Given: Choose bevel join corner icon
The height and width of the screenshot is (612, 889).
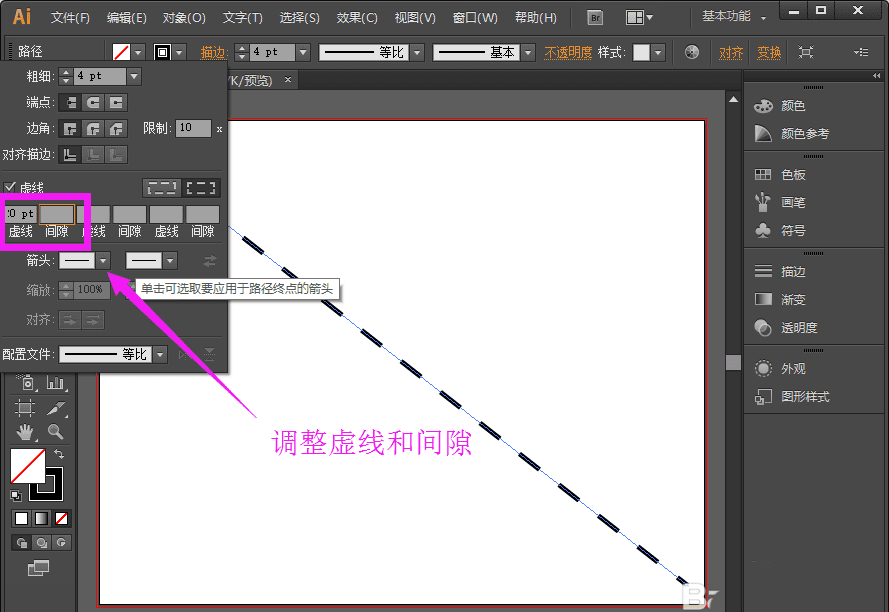Looking at the screenshot, I should [116, 129].
